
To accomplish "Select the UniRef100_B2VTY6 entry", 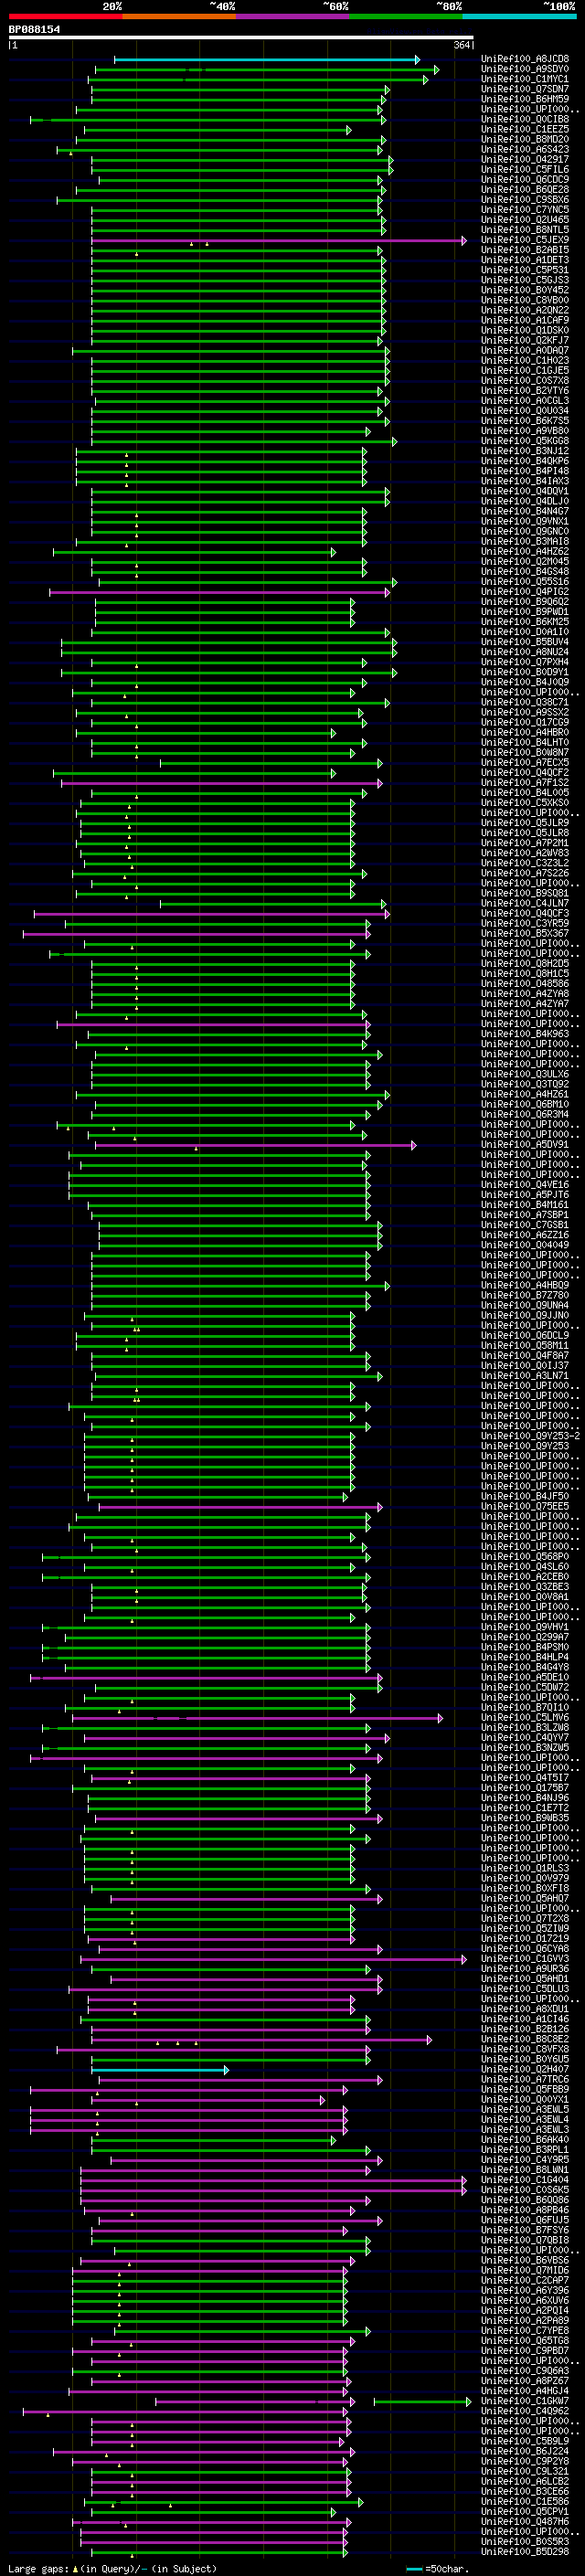I will click(525, 391).
